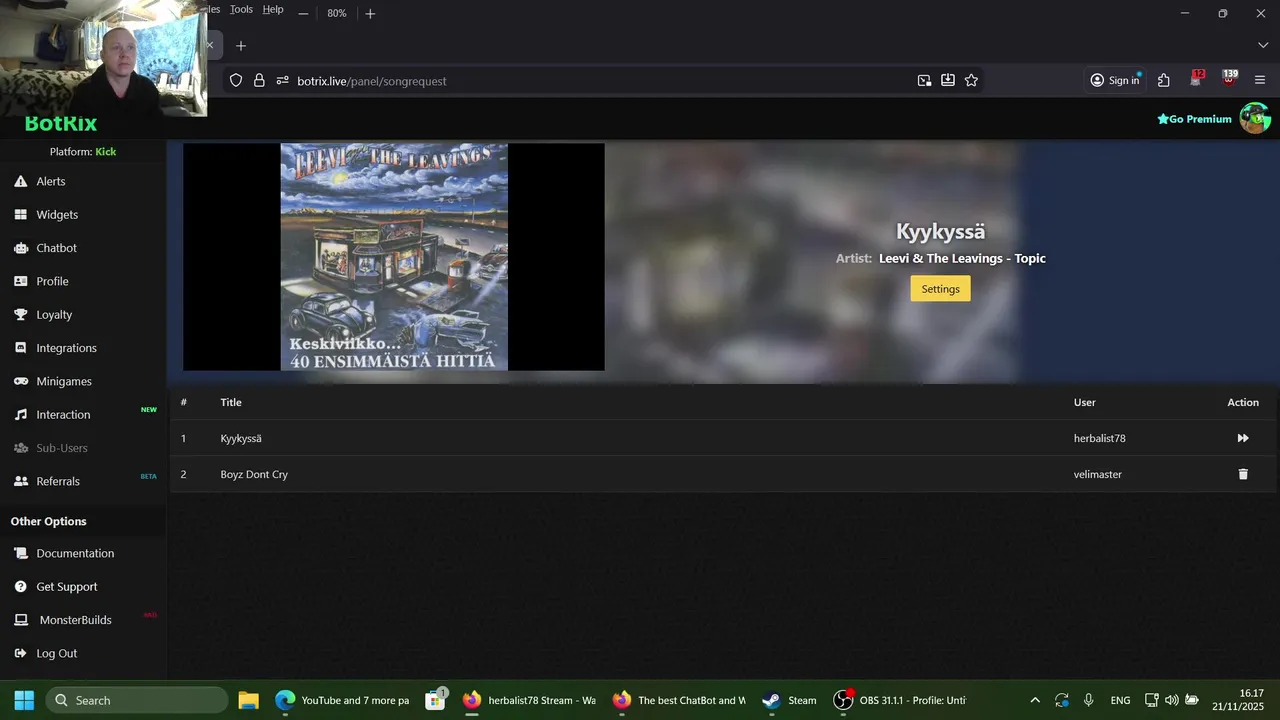Open the Minigames gamepad icon

coord(20,381)
